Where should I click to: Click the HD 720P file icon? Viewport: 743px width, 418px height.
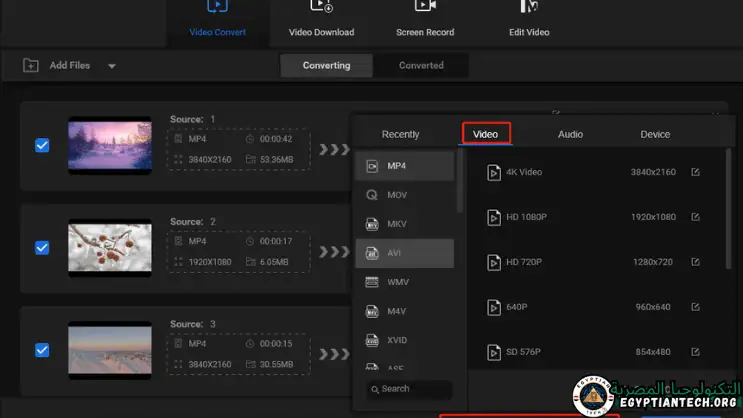(494, 263)
